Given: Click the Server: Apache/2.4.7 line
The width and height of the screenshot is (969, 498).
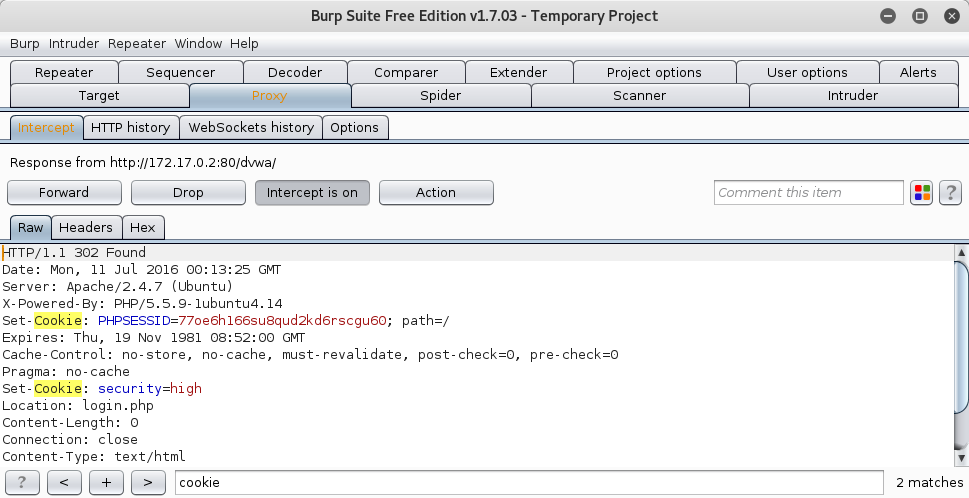Looking at the screenshot, I should 117,287.
